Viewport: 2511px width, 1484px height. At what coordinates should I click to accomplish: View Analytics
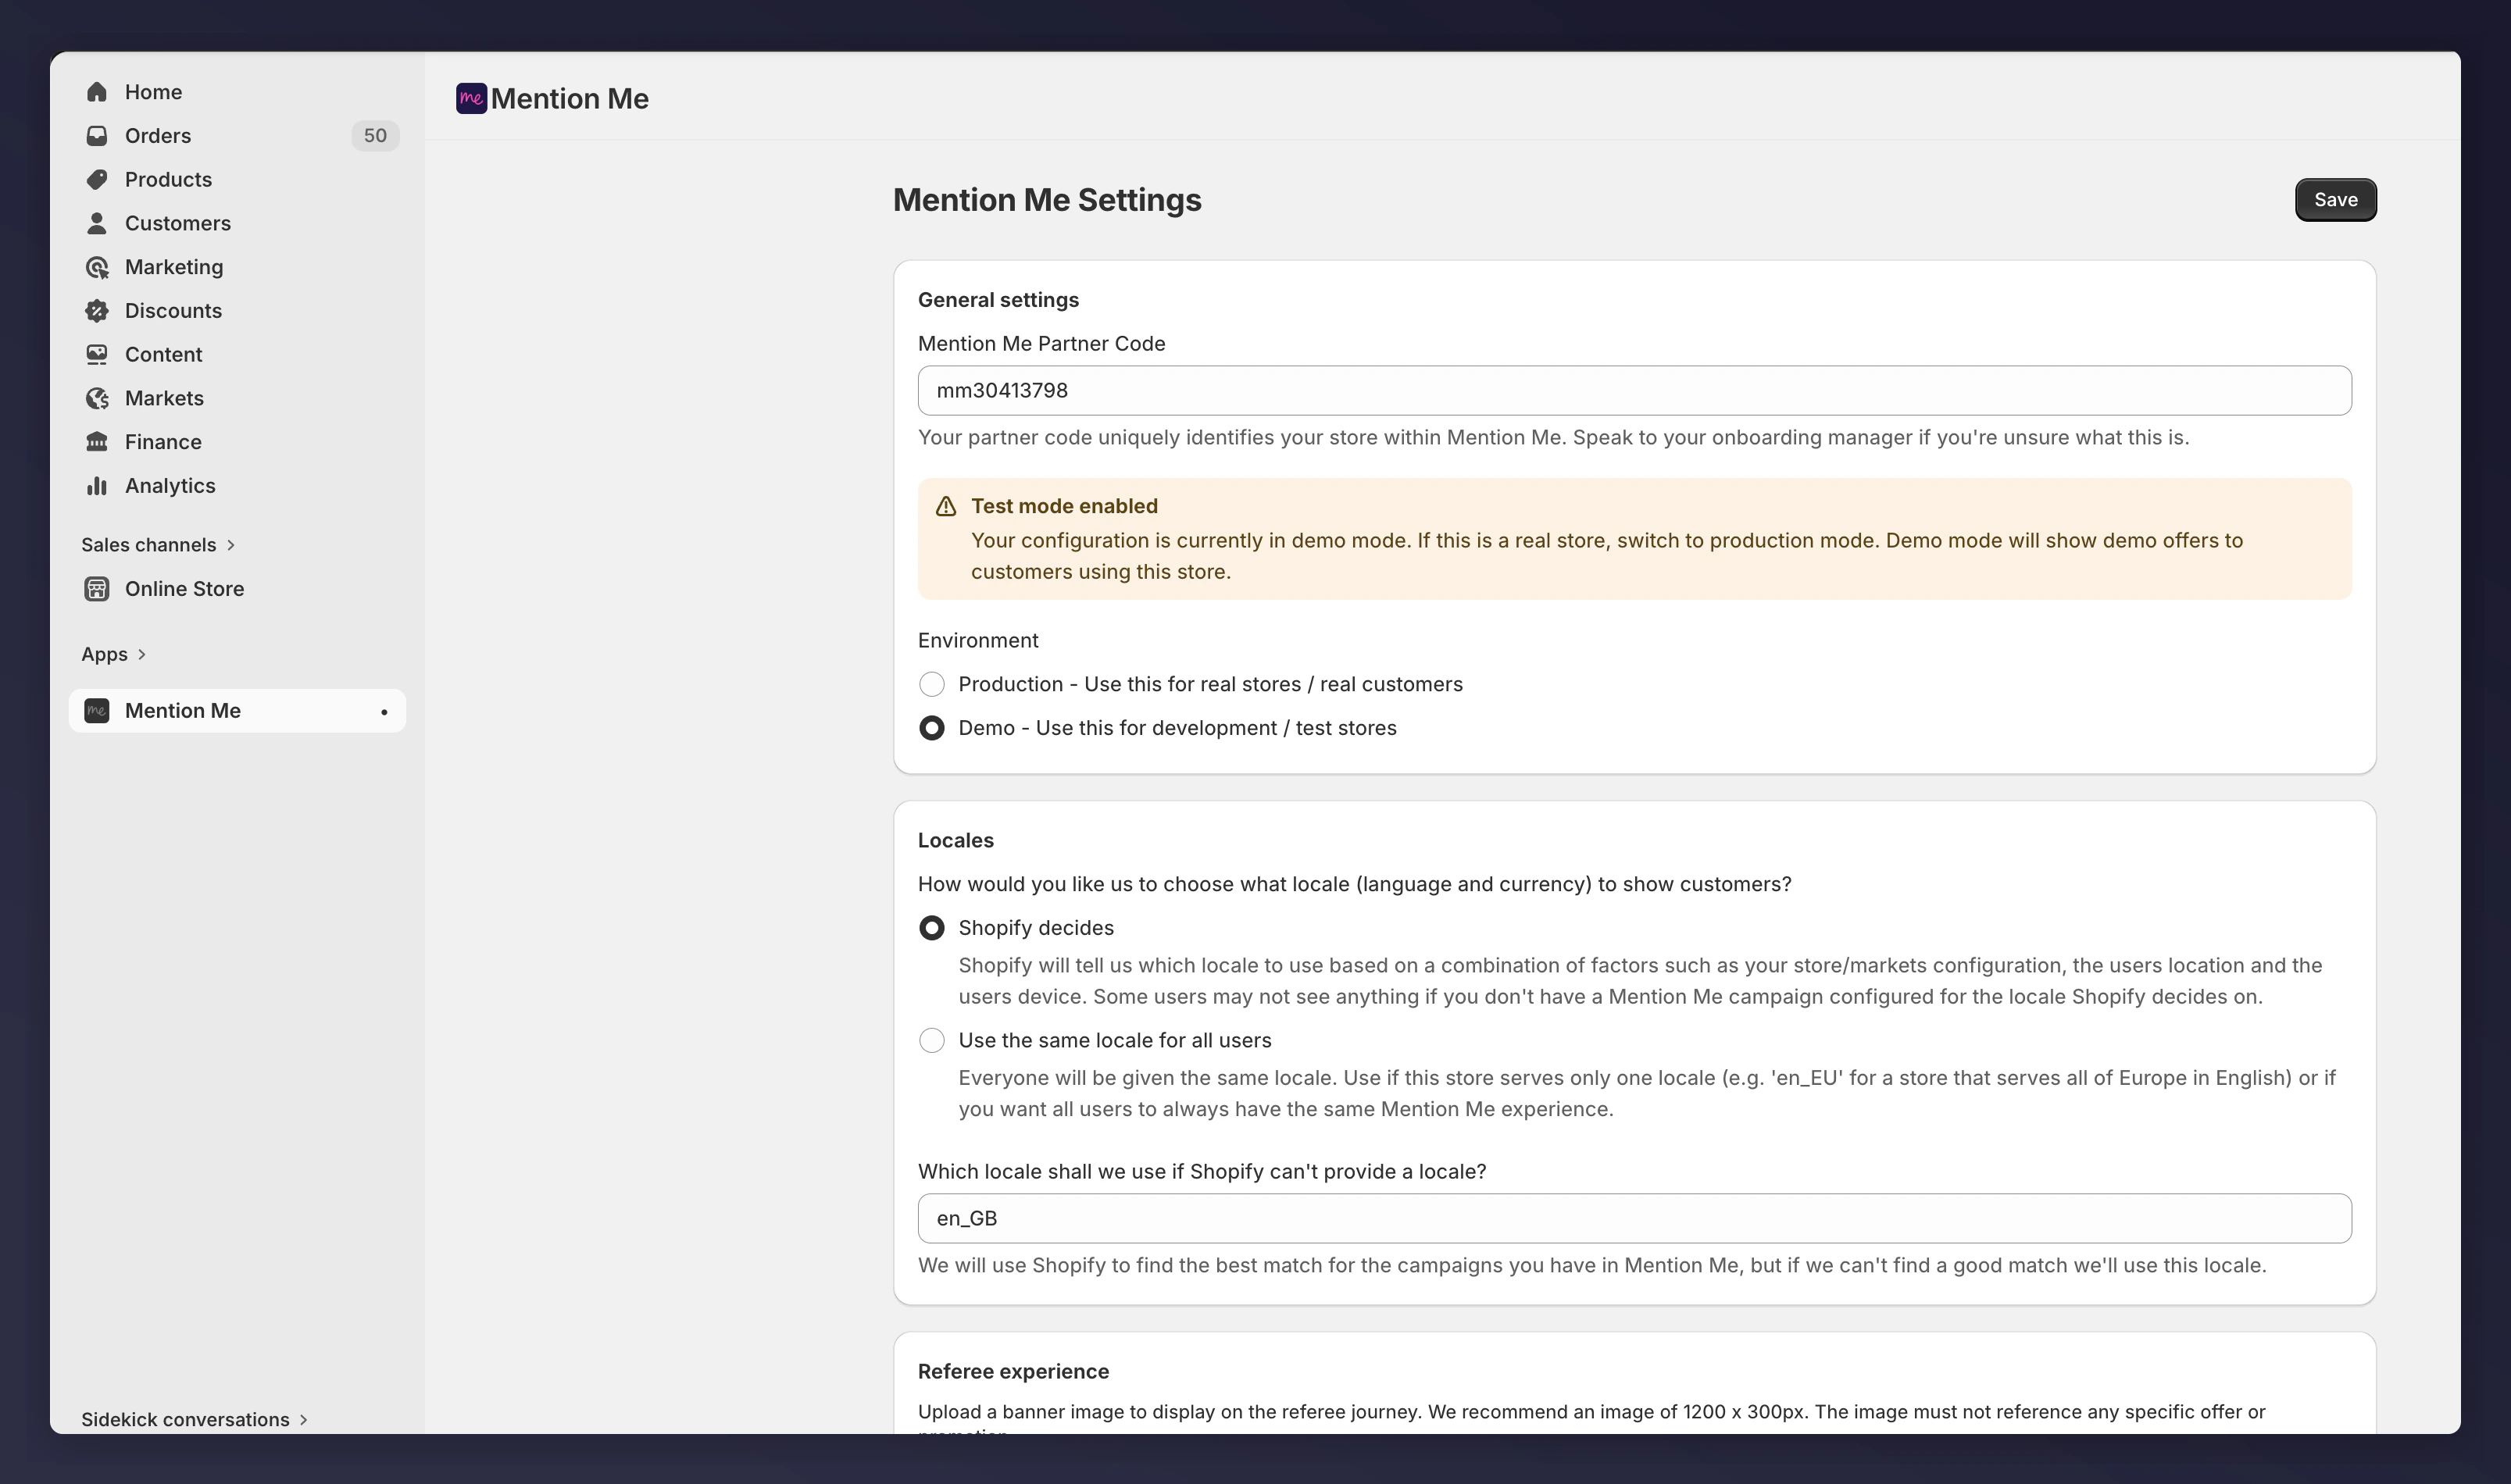point(237,486)
